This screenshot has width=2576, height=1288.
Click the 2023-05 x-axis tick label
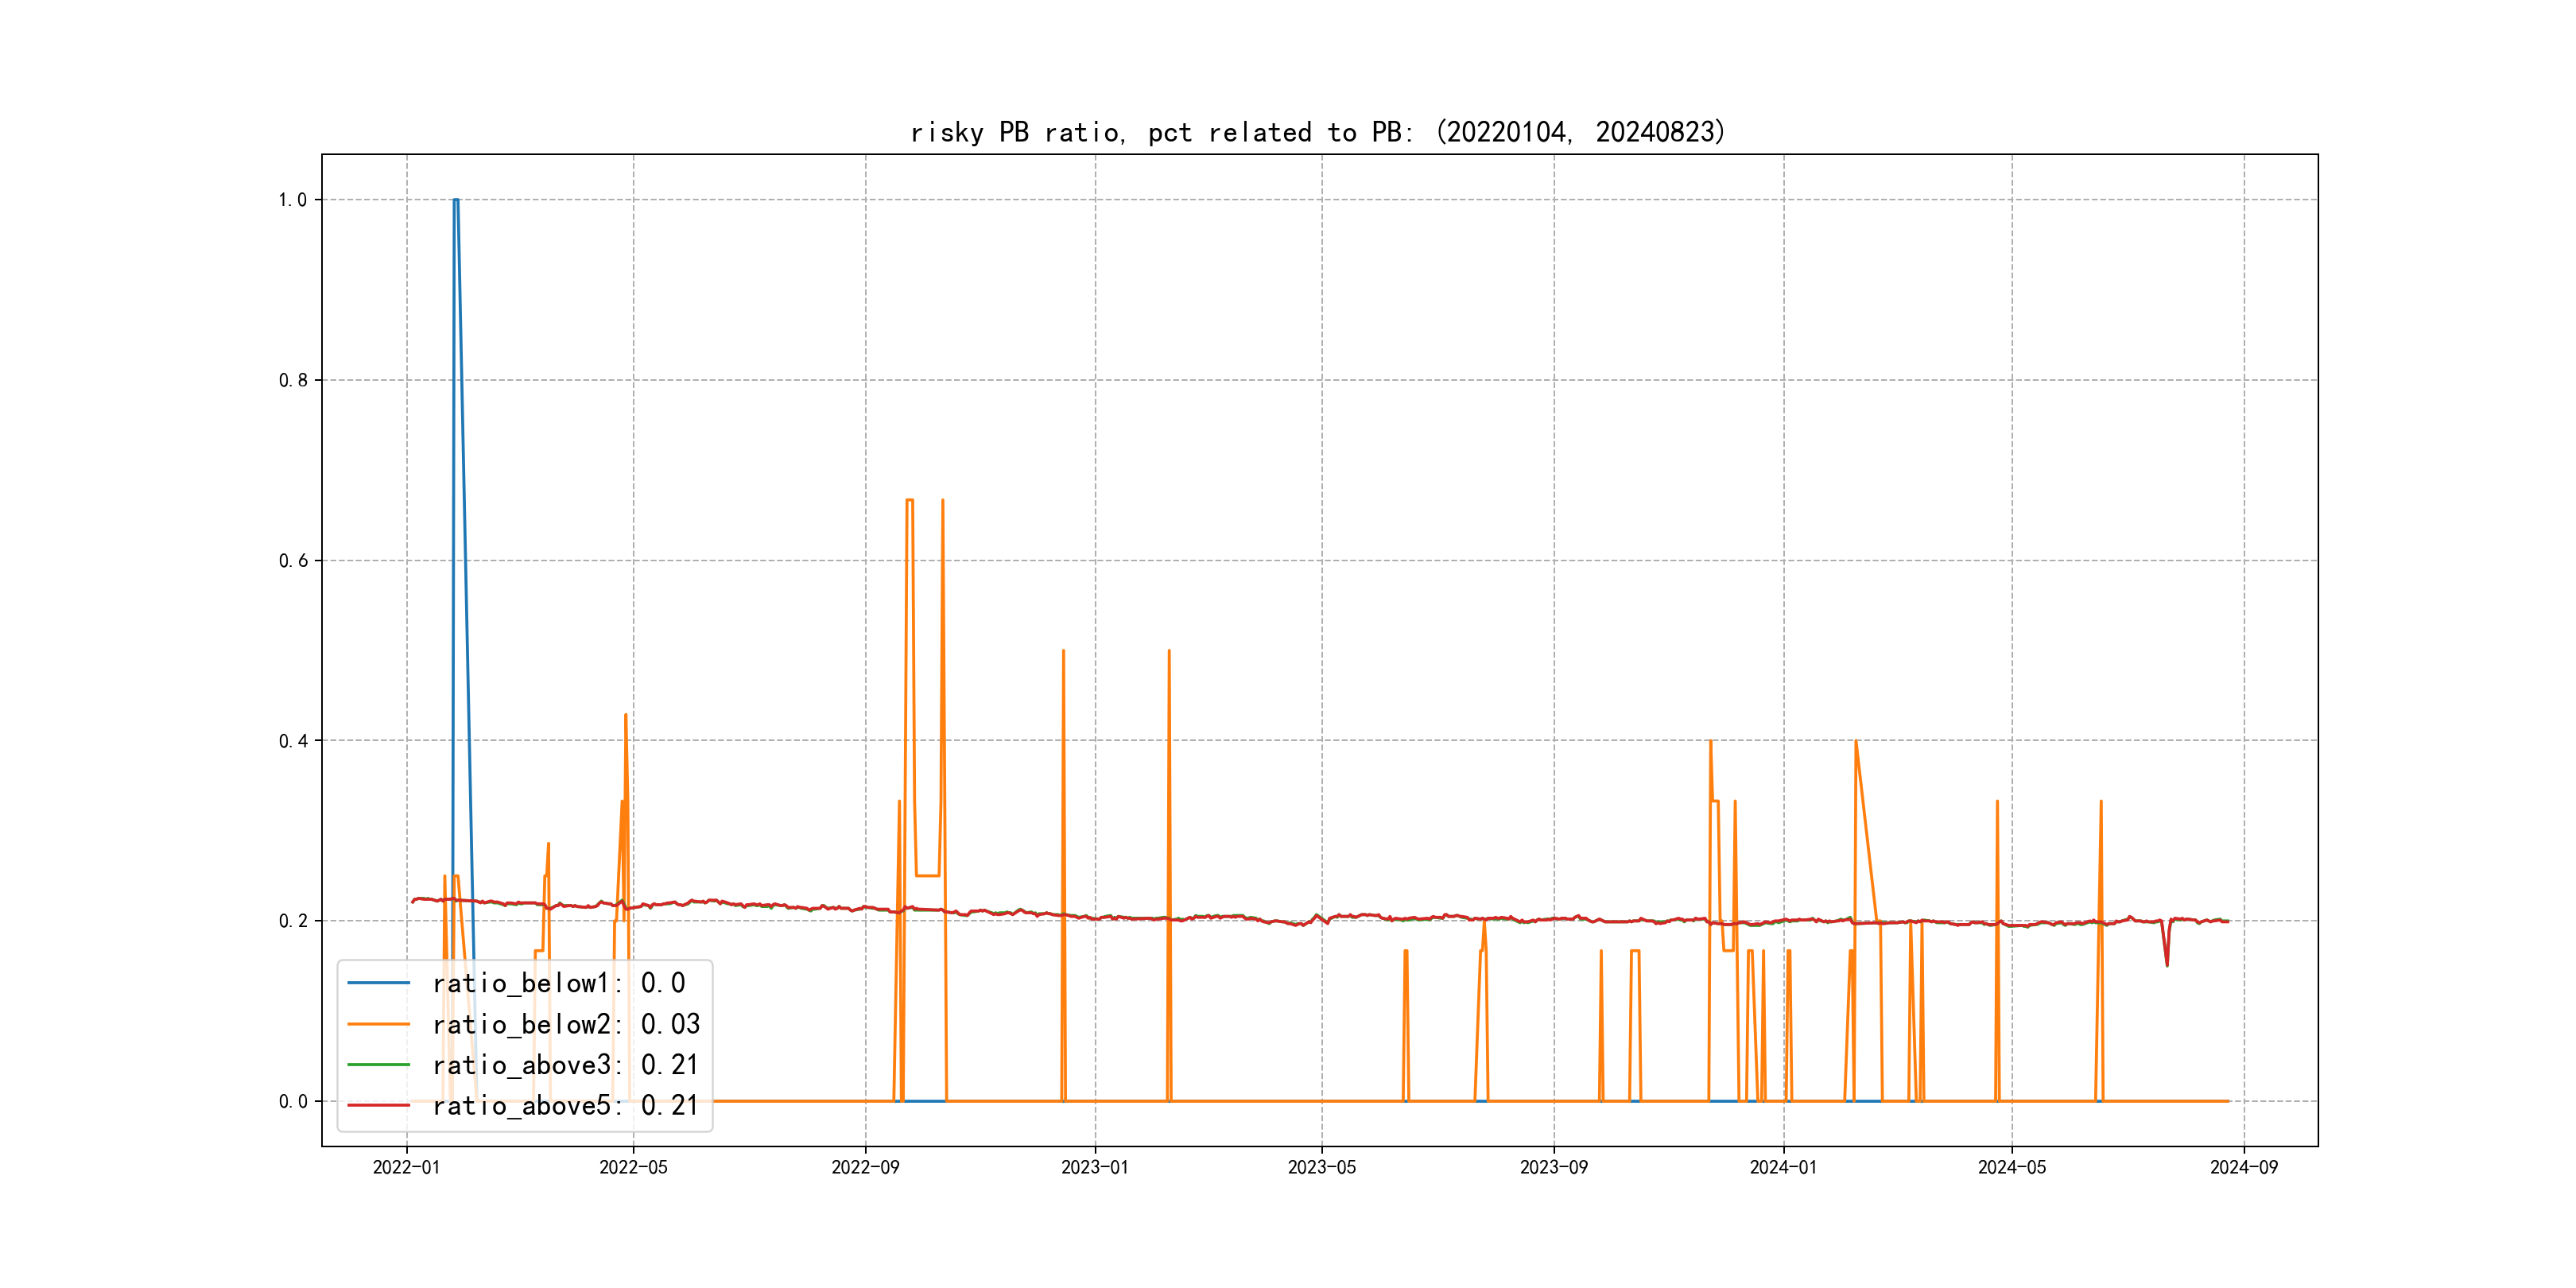coord(1321,1168)
